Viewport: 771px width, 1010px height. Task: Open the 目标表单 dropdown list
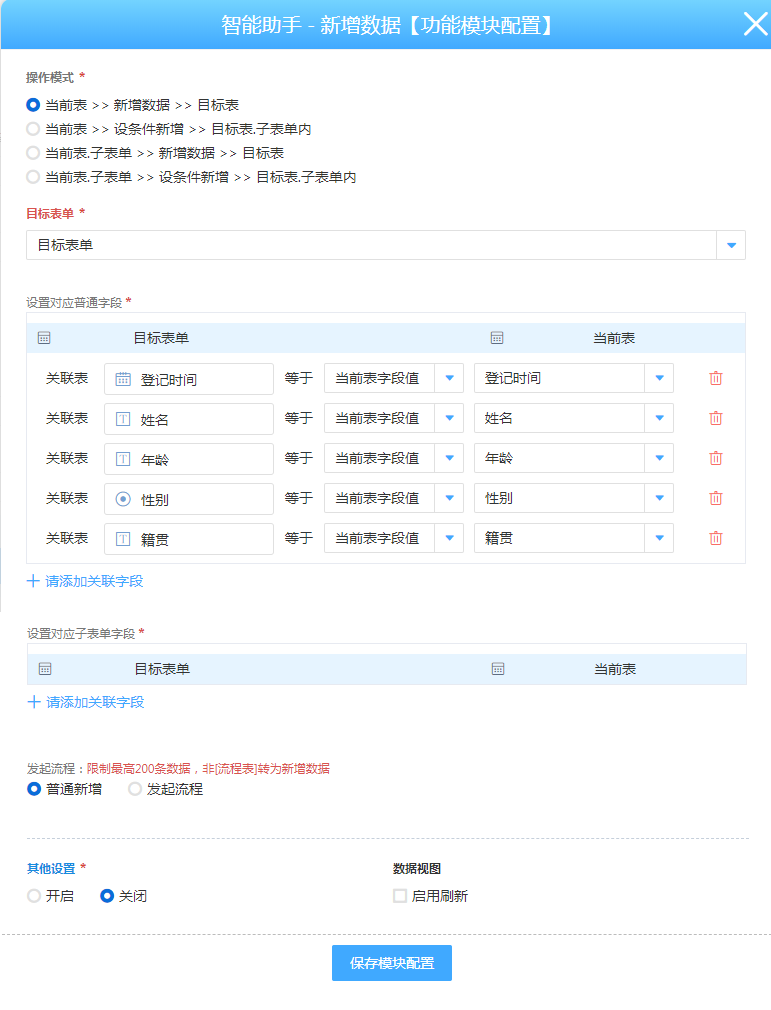(731, 245)
